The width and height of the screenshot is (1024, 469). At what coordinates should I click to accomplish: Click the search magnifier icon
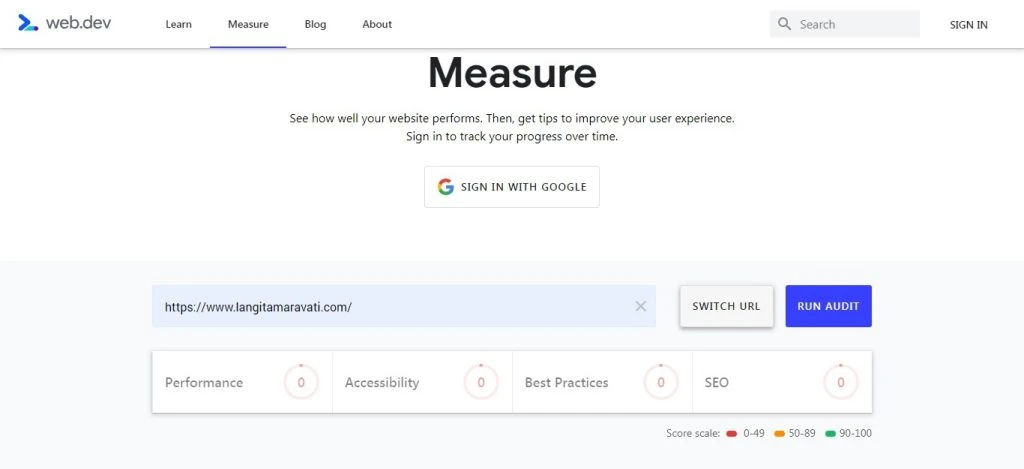tap(784, 24)
